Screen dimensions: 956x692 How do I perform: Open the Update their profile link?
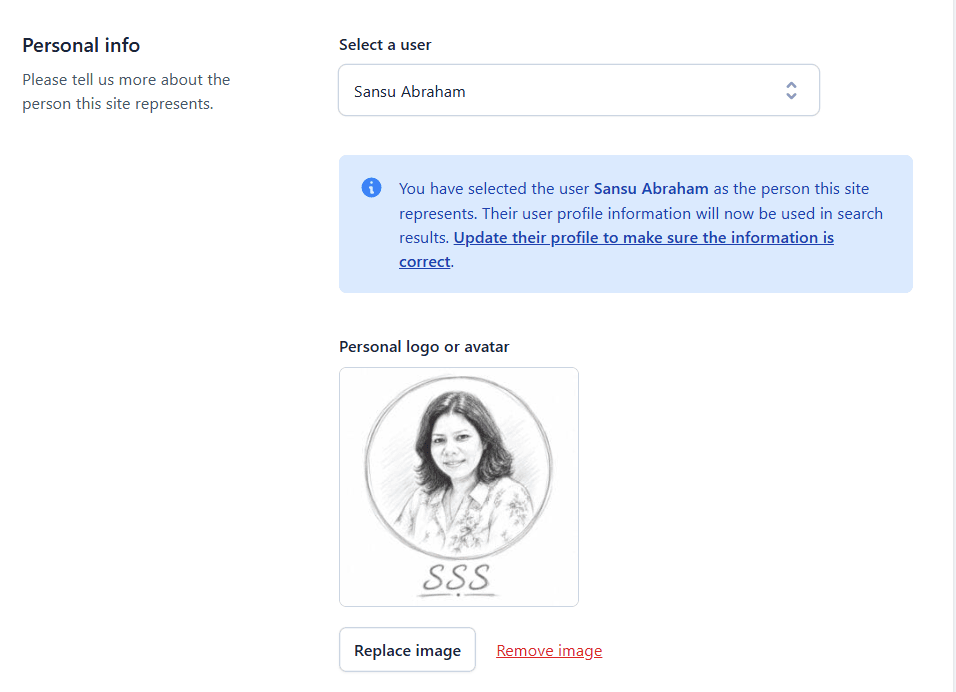click(643, 238)
